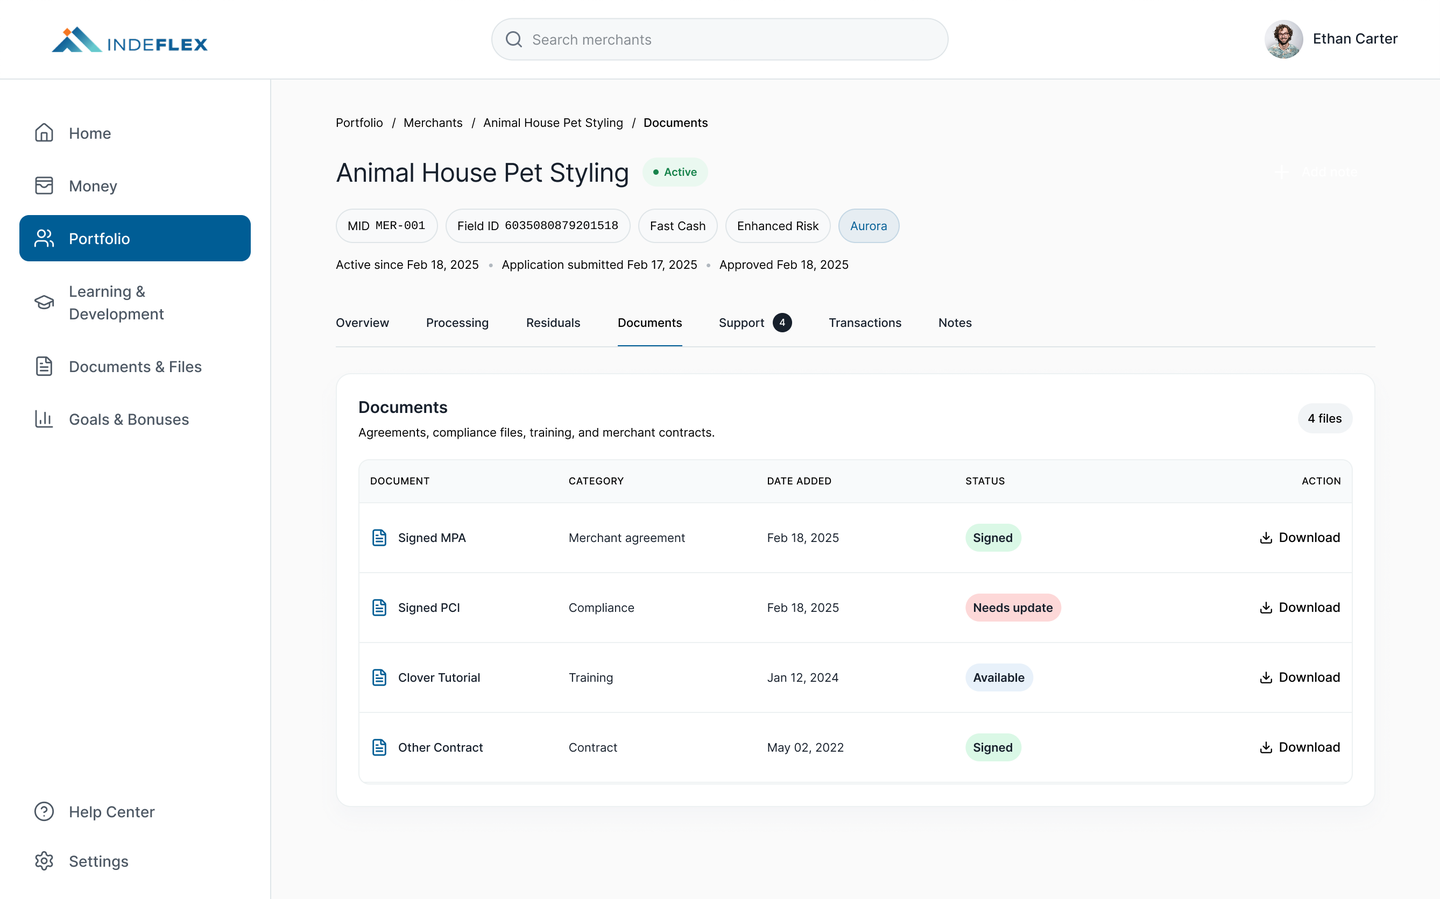This screenshot has width=1440, height=899.
Task: Click the file icon beside Other Contract
Action: 379,748
